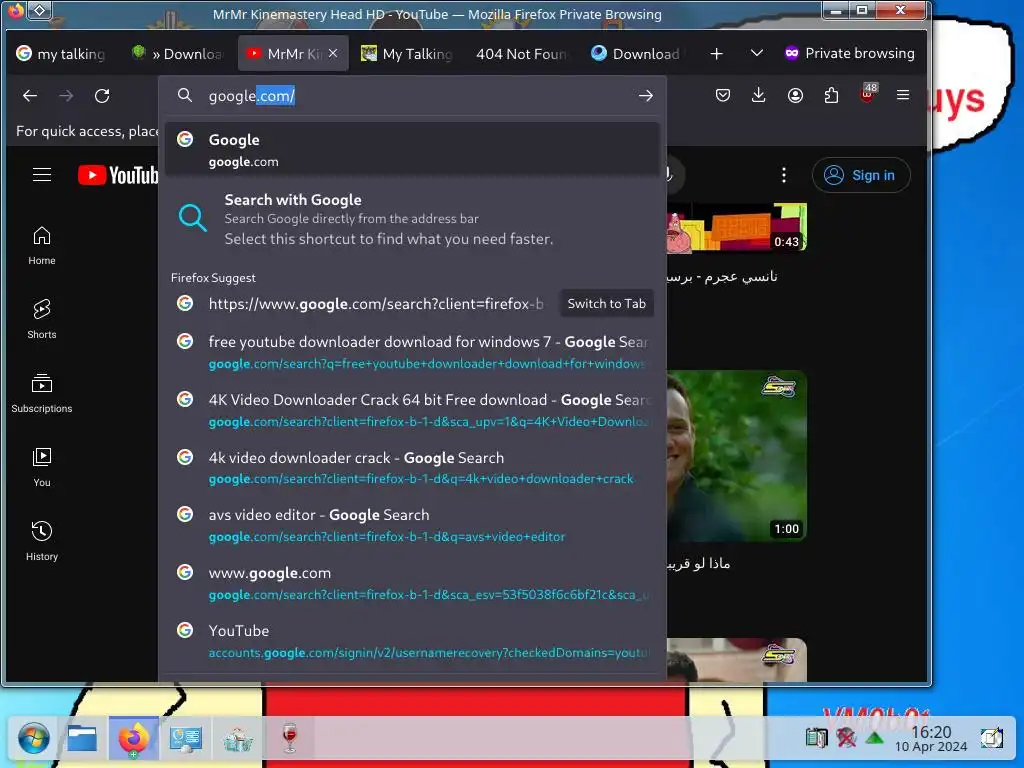Open the video thumbnail with 0:43 duration
The image size is (1024, 768).
tap(737, 227)
